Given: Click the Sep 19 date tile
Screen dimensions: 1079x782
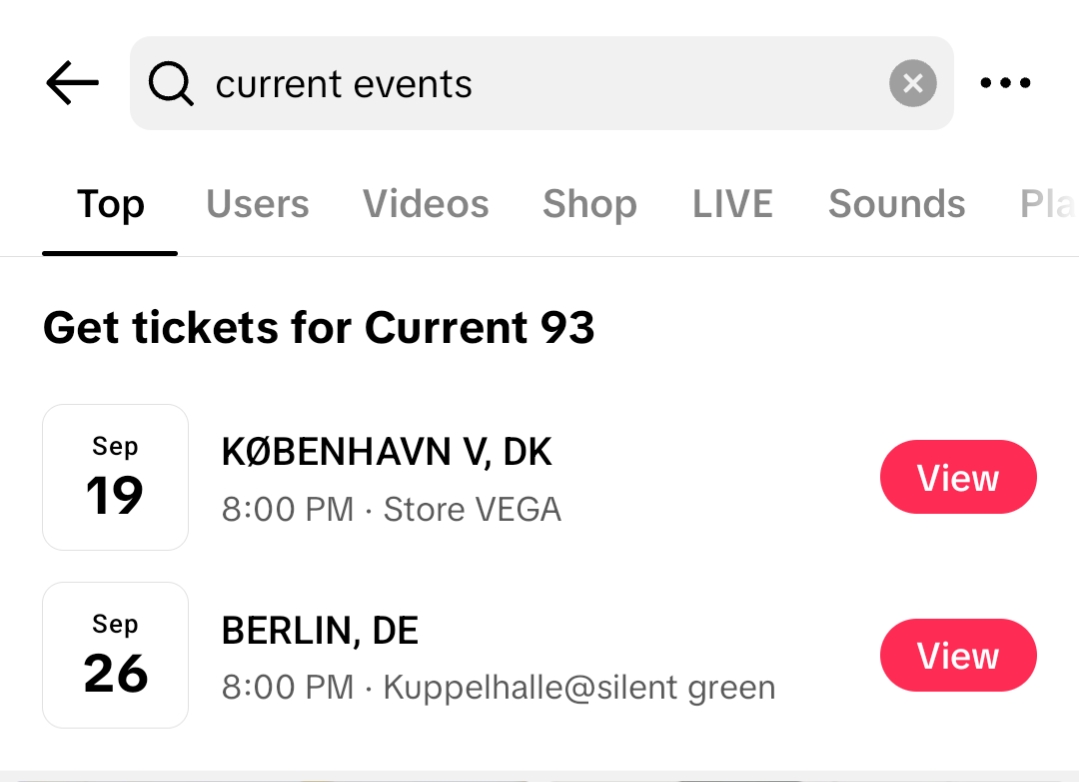Looking at the screenshot, I should (115, 477).
